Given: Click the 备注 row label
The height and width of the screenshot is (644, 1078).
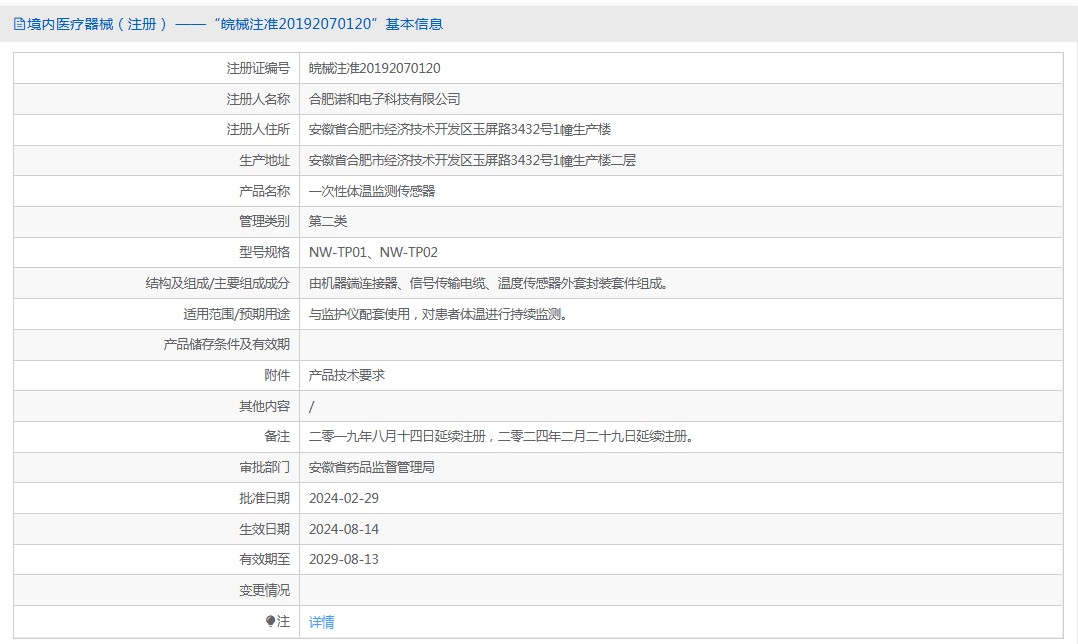Looking at the screenshot, I should [x=277, y=436].
